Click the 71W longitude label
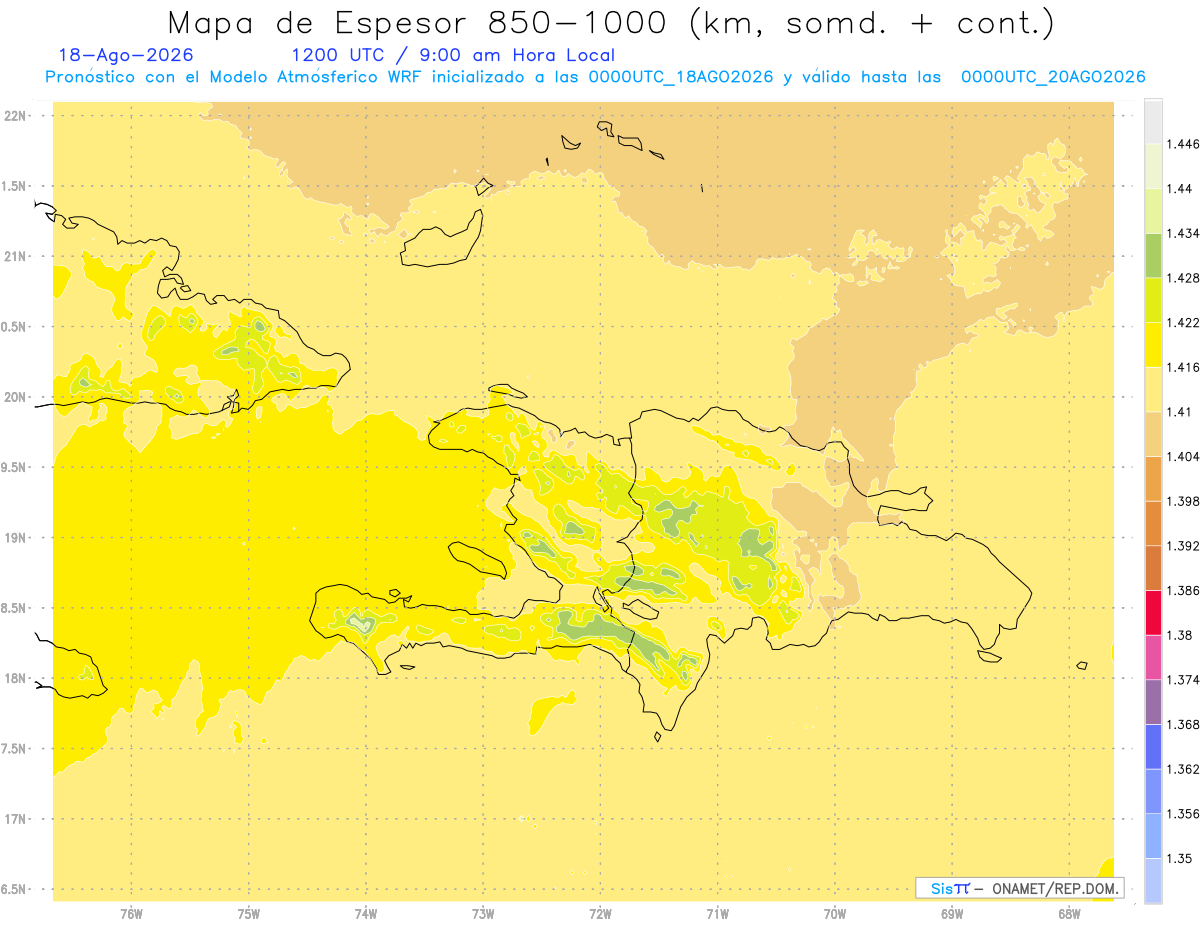 coord(717,913)
